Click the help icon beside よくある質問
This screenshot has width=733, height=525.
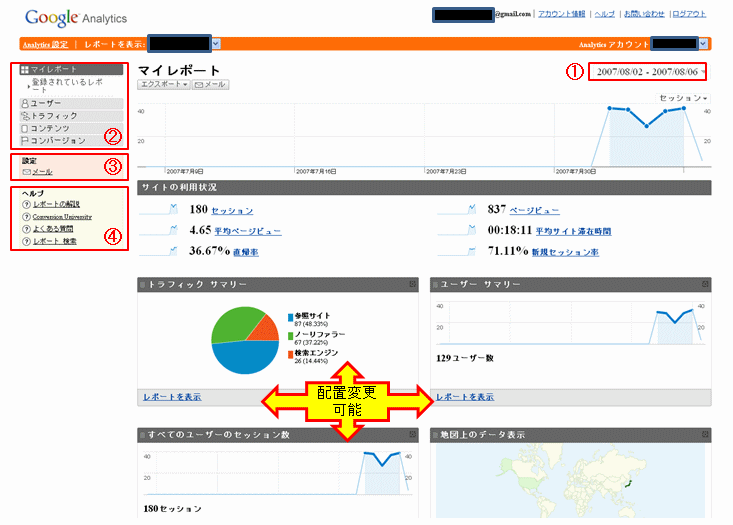[x=27, y=229]
